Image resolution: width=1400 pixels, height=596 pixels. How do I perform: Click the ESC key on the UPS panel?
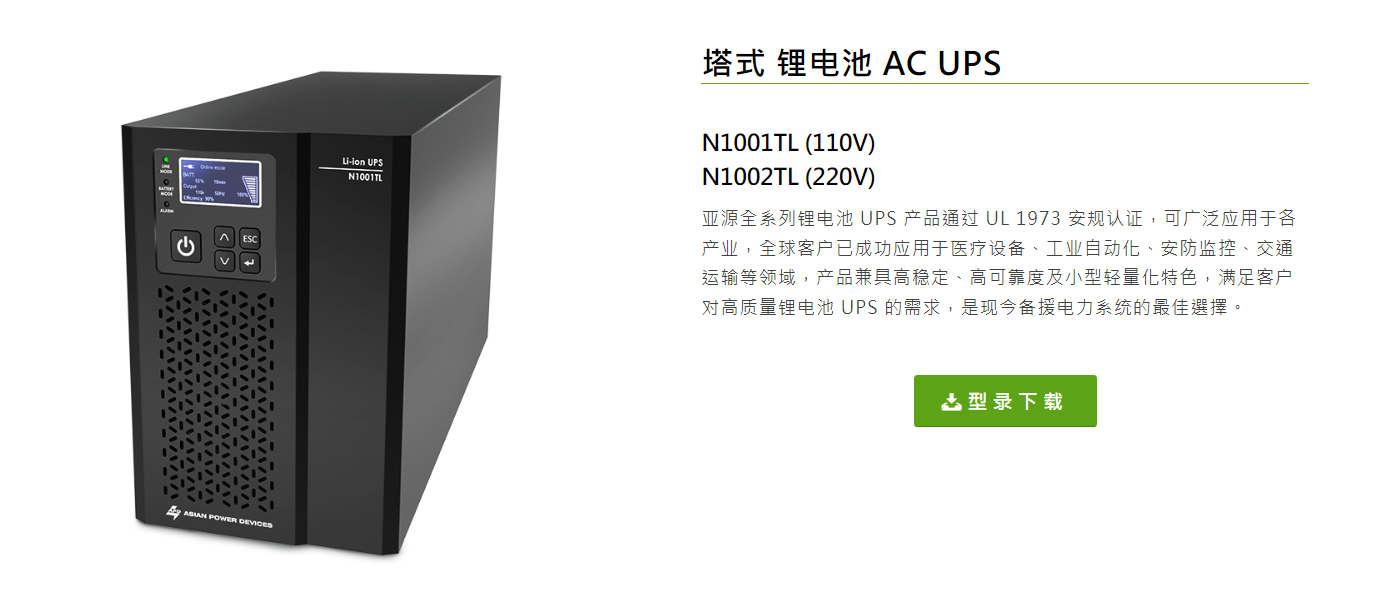pos(250,239)
